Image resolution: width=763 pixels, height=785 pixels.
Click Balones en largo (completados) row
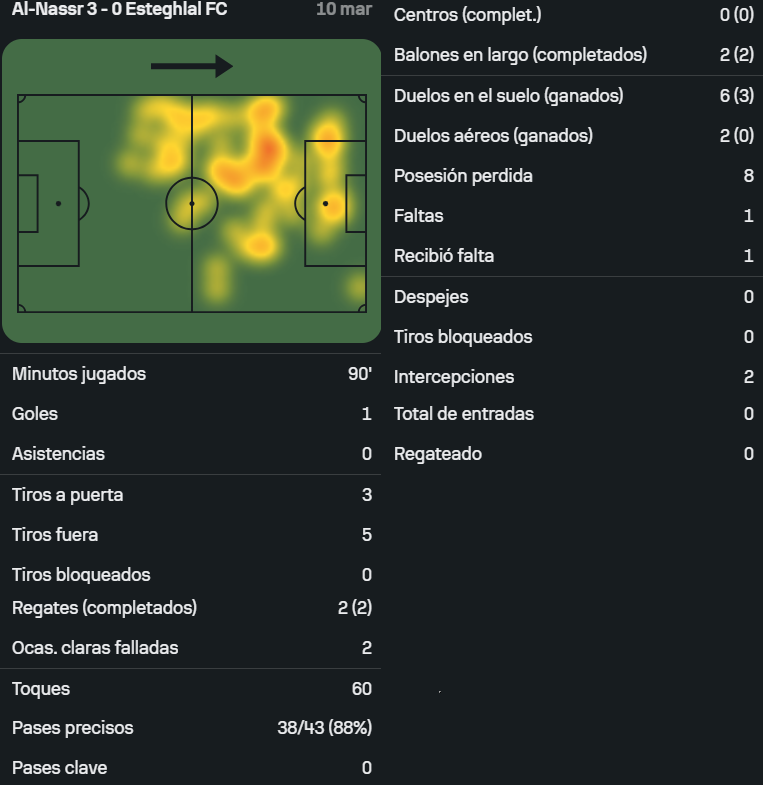pos(573,55)
